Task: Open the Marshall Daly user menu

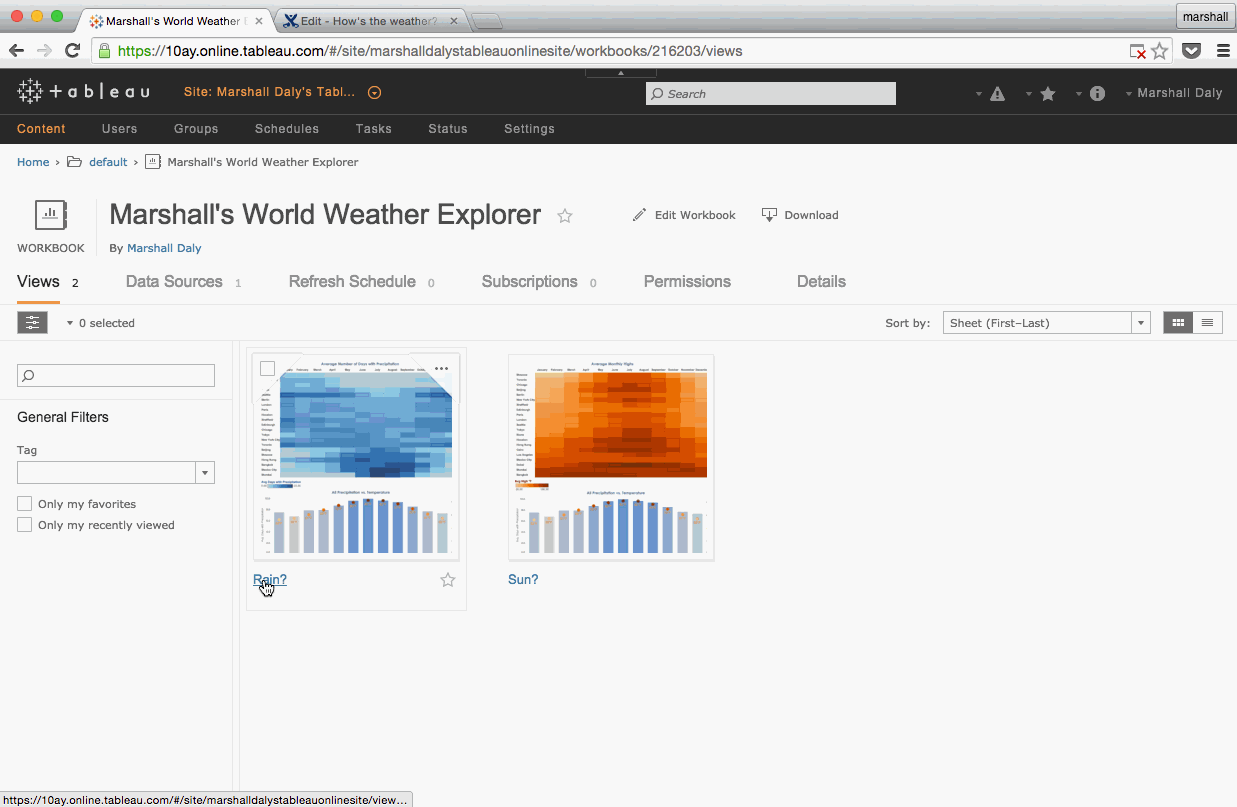Action: [x=1173, y=93]
